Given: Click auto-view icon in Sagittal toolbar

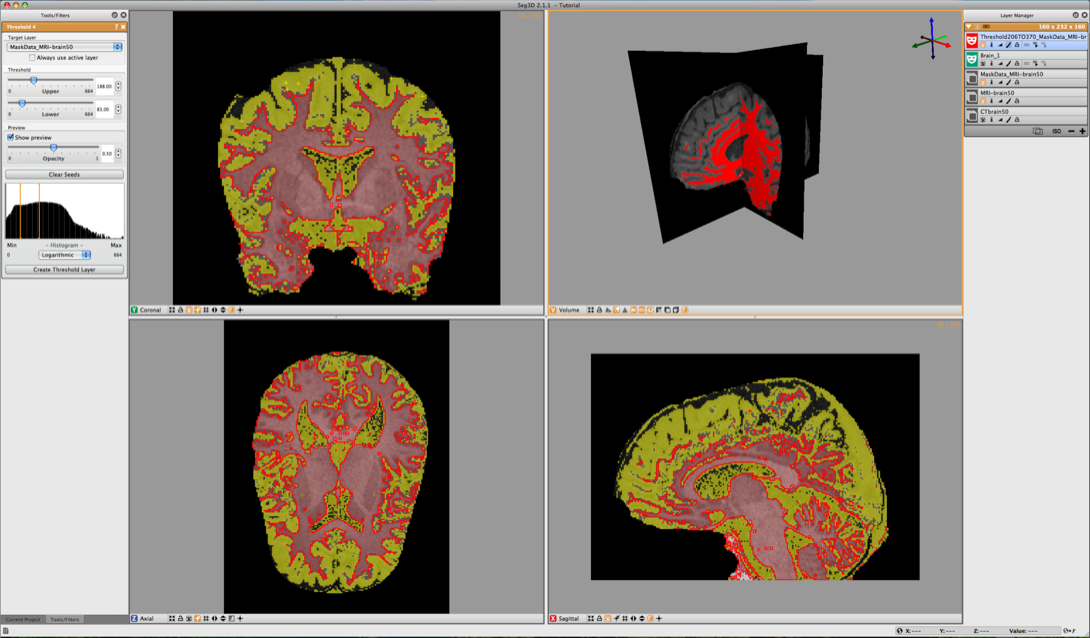Looking at the screenshot, I should (x=590, y=619).
